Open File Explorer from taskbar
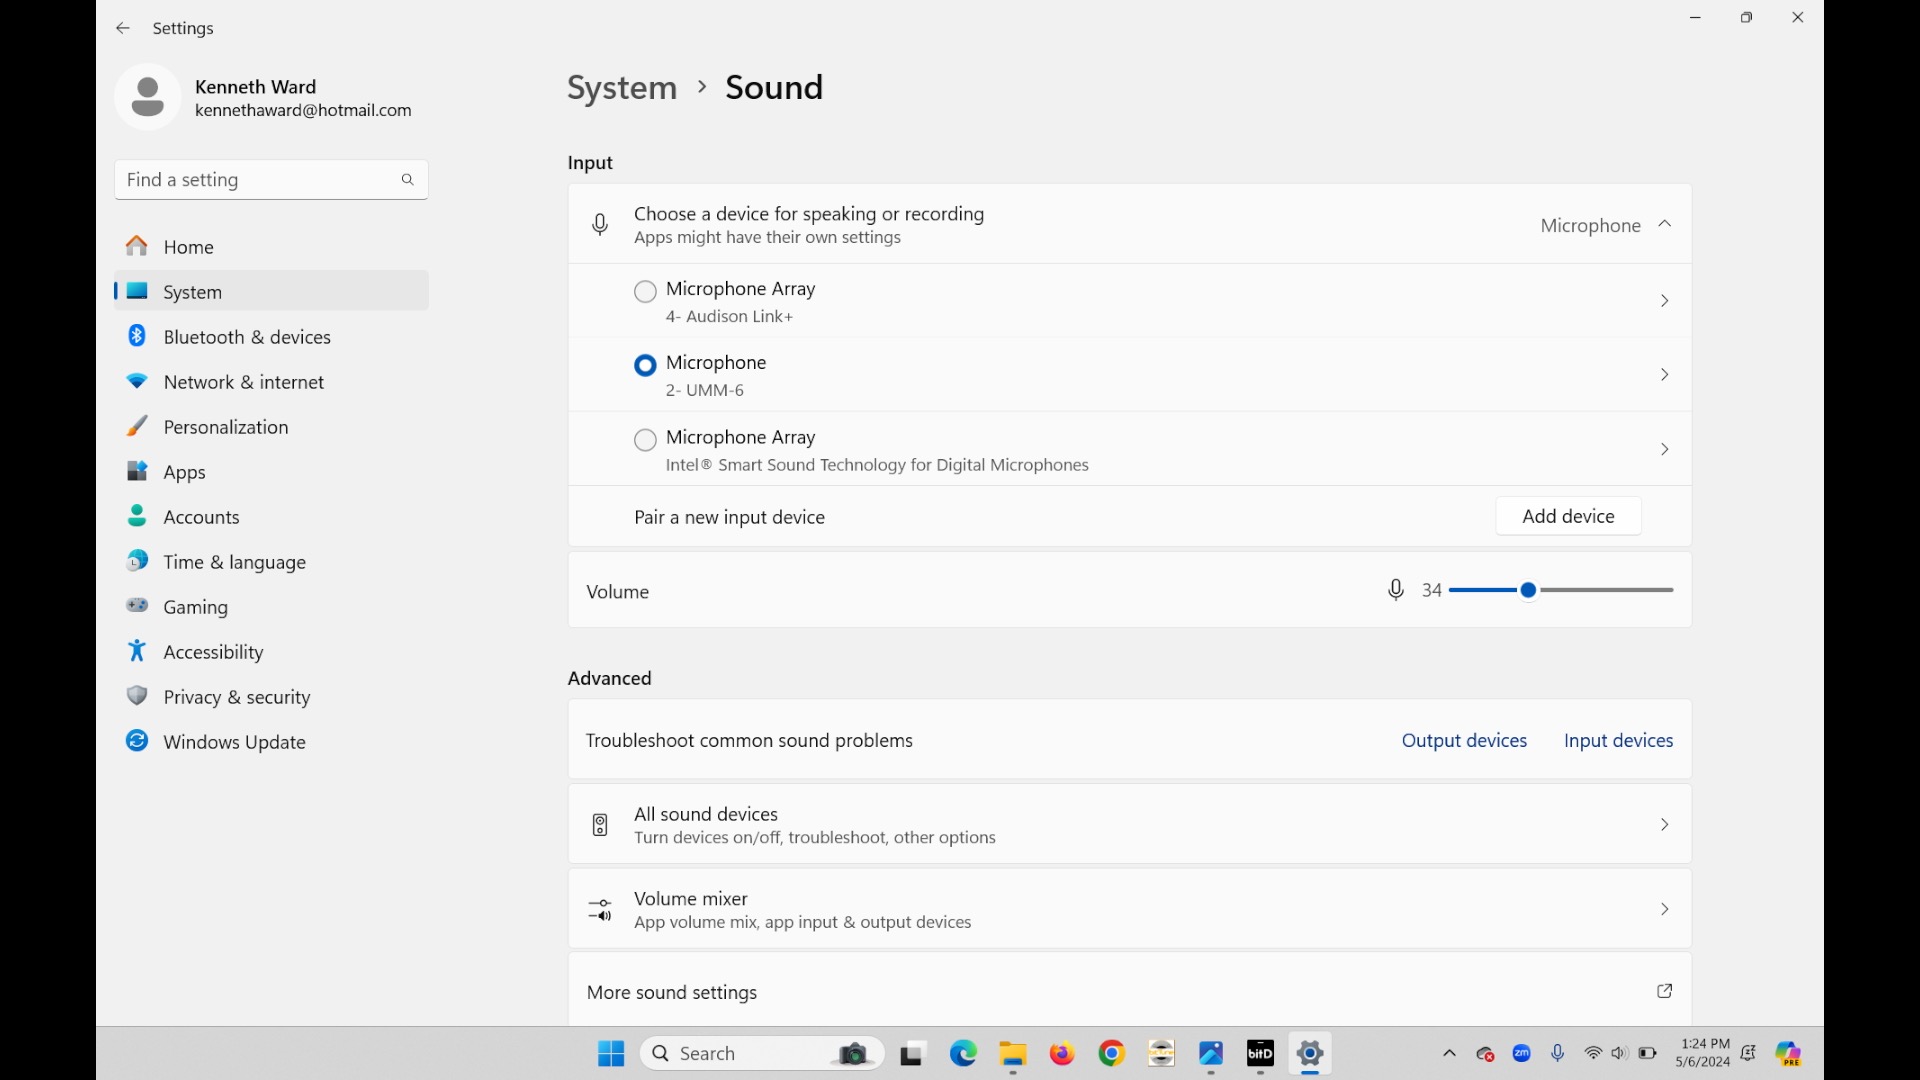Image resolution: width=1920 pixels, height=1080 pixels. (x=1013, y=1054)
